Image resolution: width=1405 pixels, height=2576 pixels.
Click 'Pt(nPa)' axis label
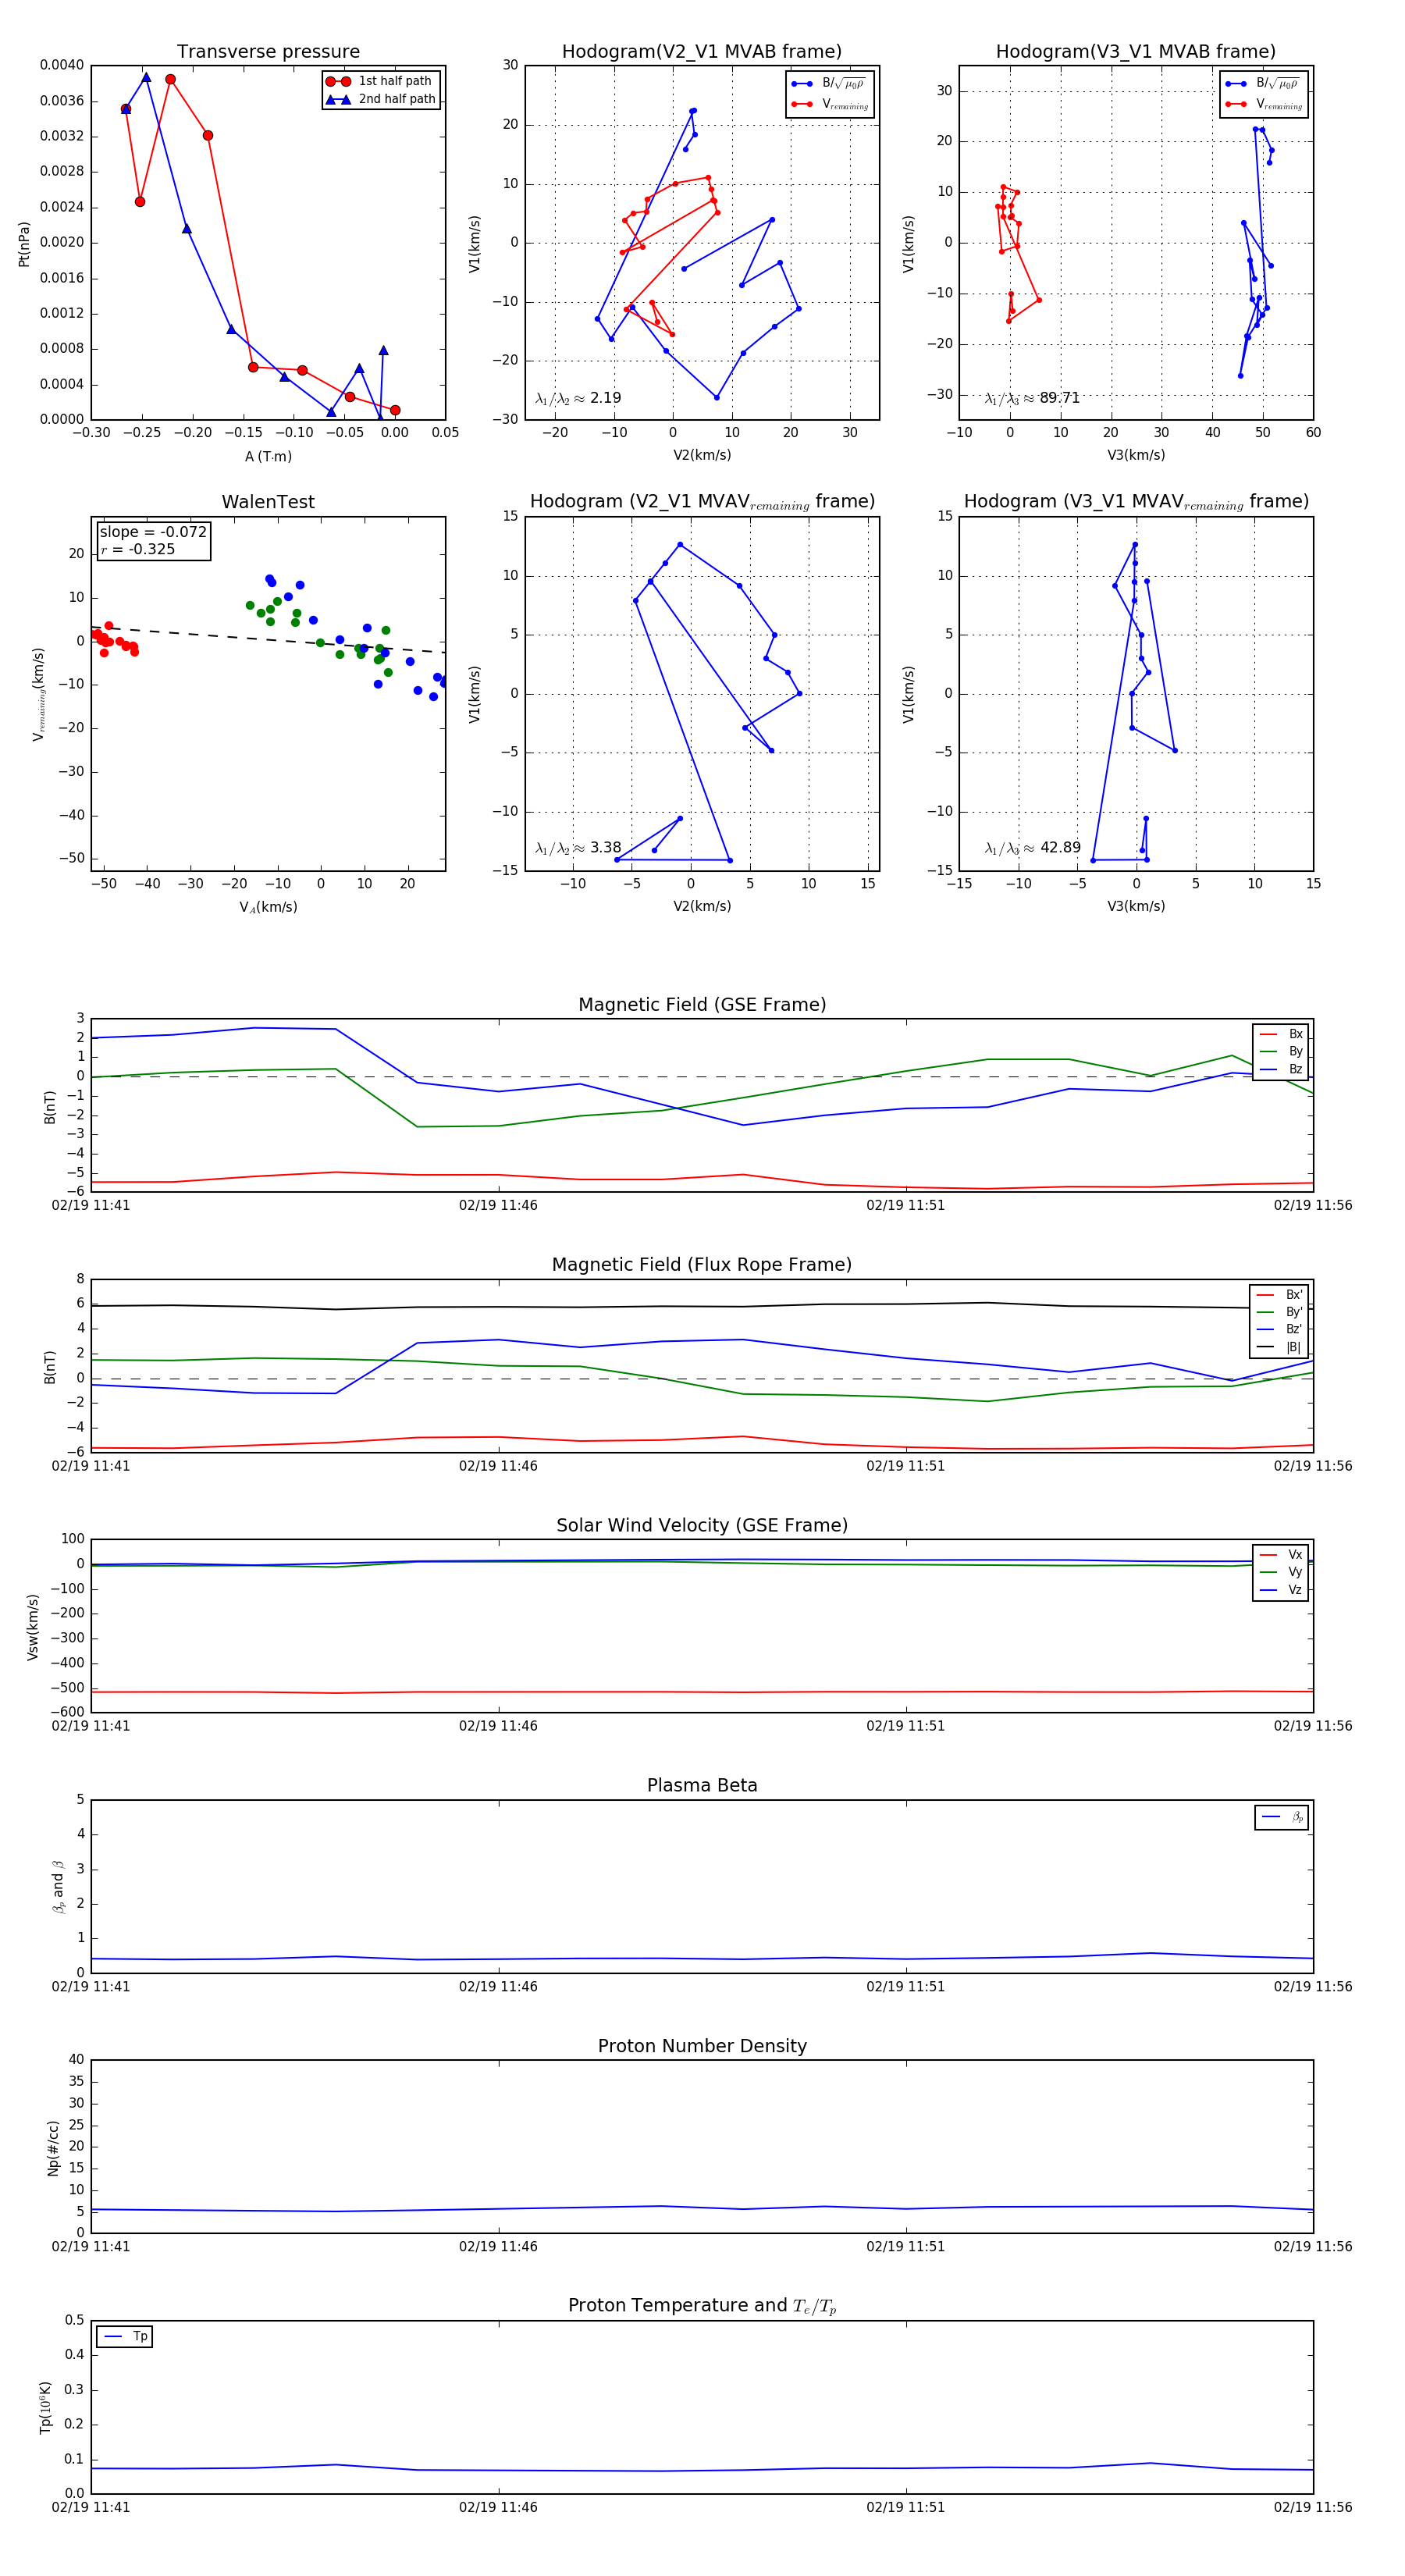click(x=24, y=243)
